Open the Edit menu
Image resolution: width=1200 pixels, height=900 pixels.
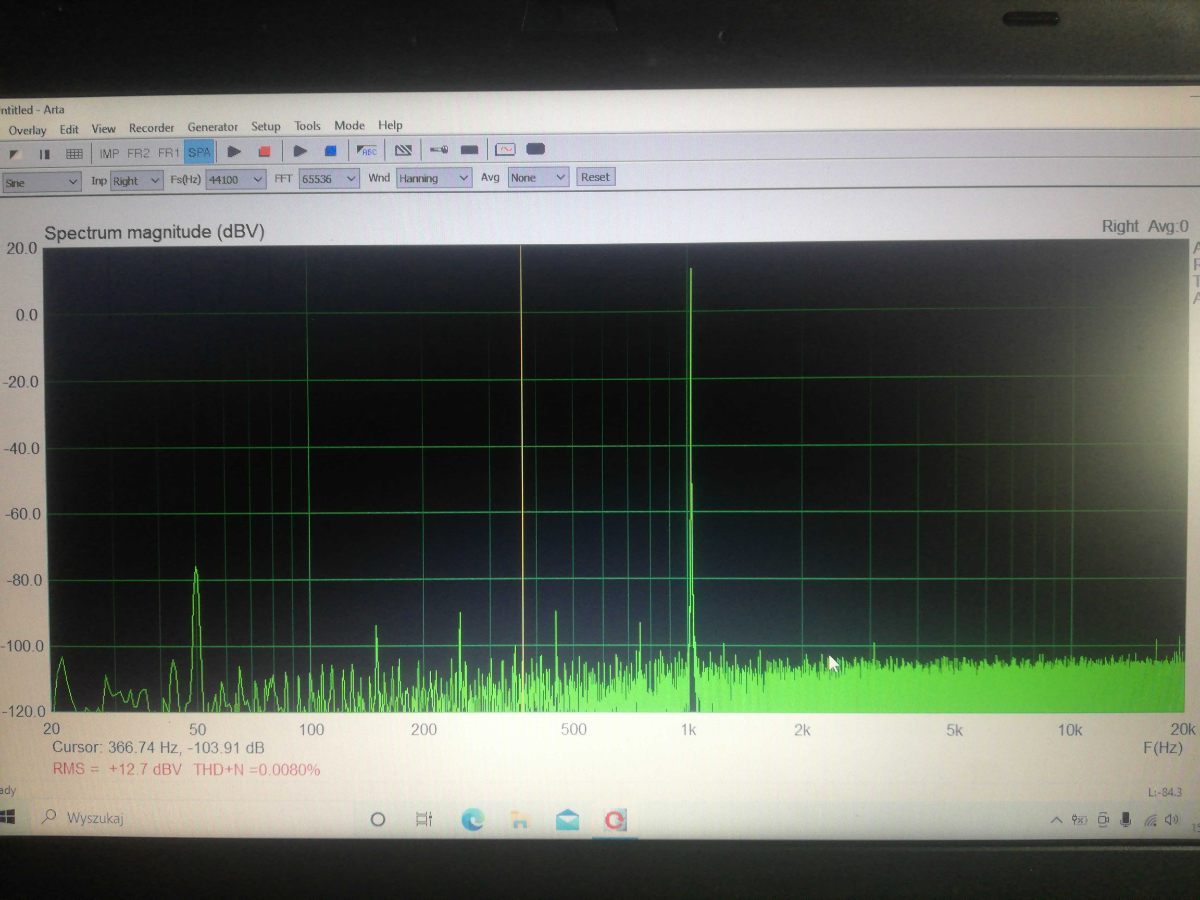(69, 129)
